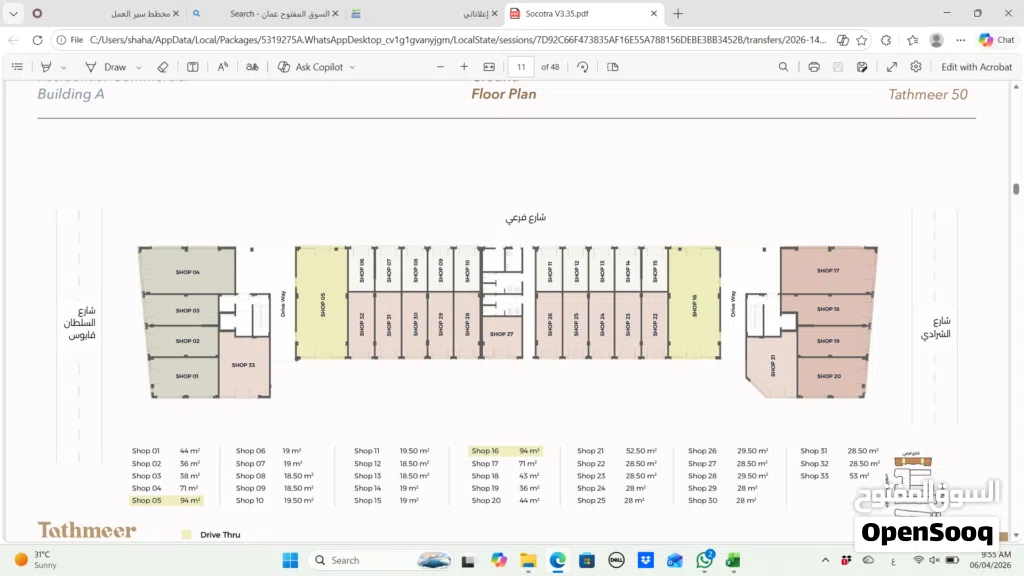Open the browser profile avatar
This screenshot has height=576, width=1024.
(x=936, y=40)
